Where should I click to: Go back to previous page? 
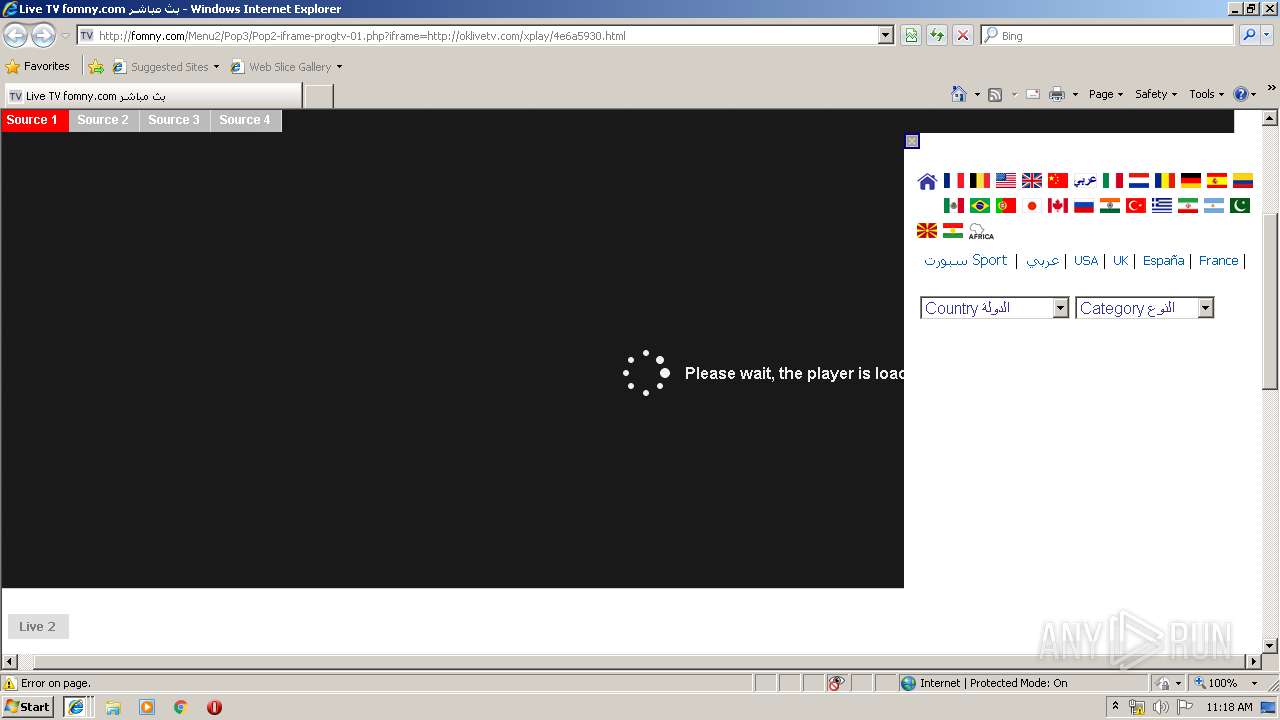click(x=15, y=35)
